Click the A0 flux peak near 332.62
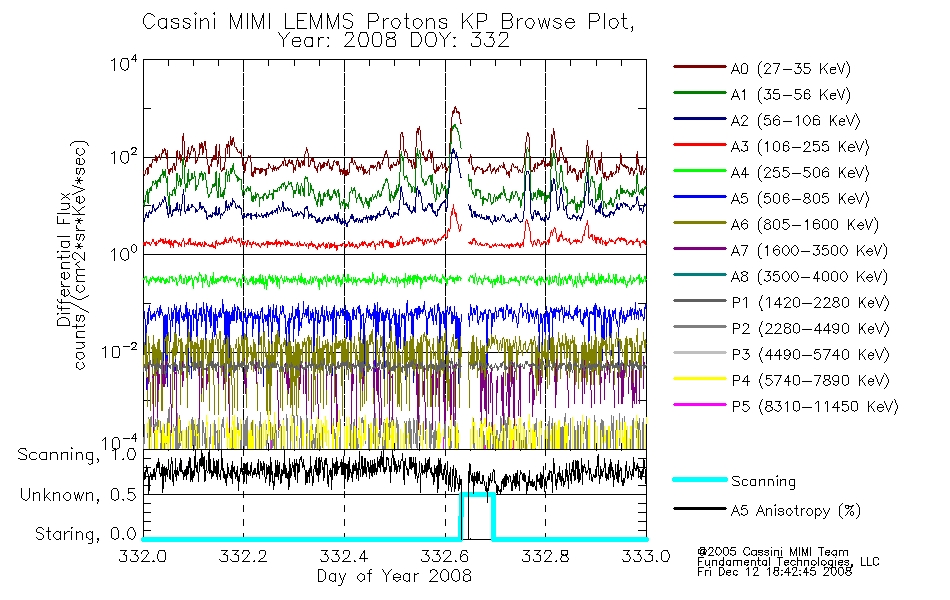 (x=456, y=110)
